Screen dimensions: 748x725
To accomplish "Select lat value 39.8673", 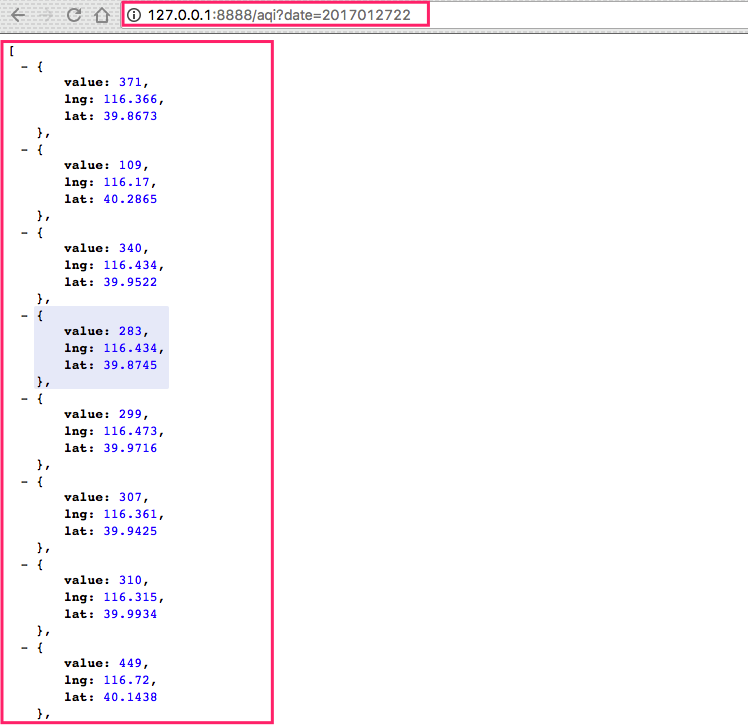I will 130,116.
